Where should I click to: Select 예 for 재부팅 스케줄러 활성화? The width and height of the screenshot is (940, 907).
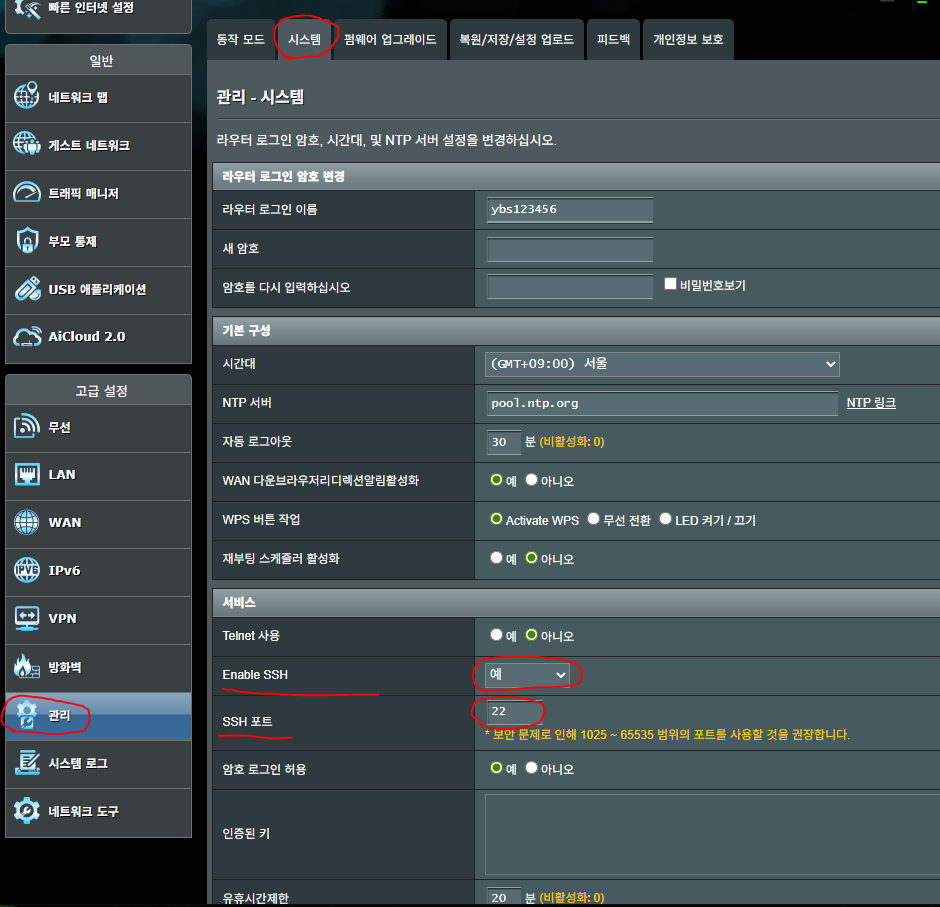pos(496,558)
